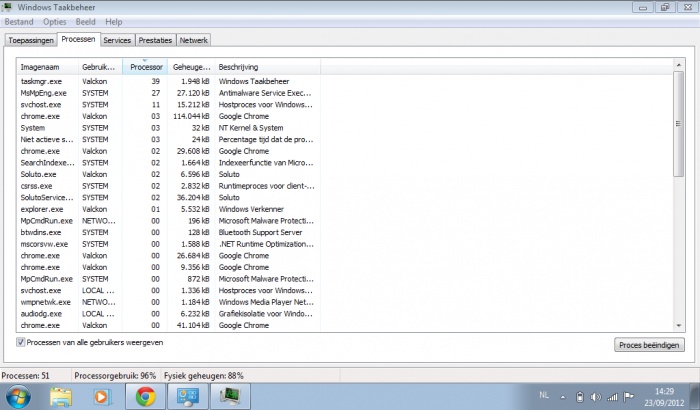Switch to the Netwerk tab
Viewport: 700px width, 410px height.
point(193,40)
